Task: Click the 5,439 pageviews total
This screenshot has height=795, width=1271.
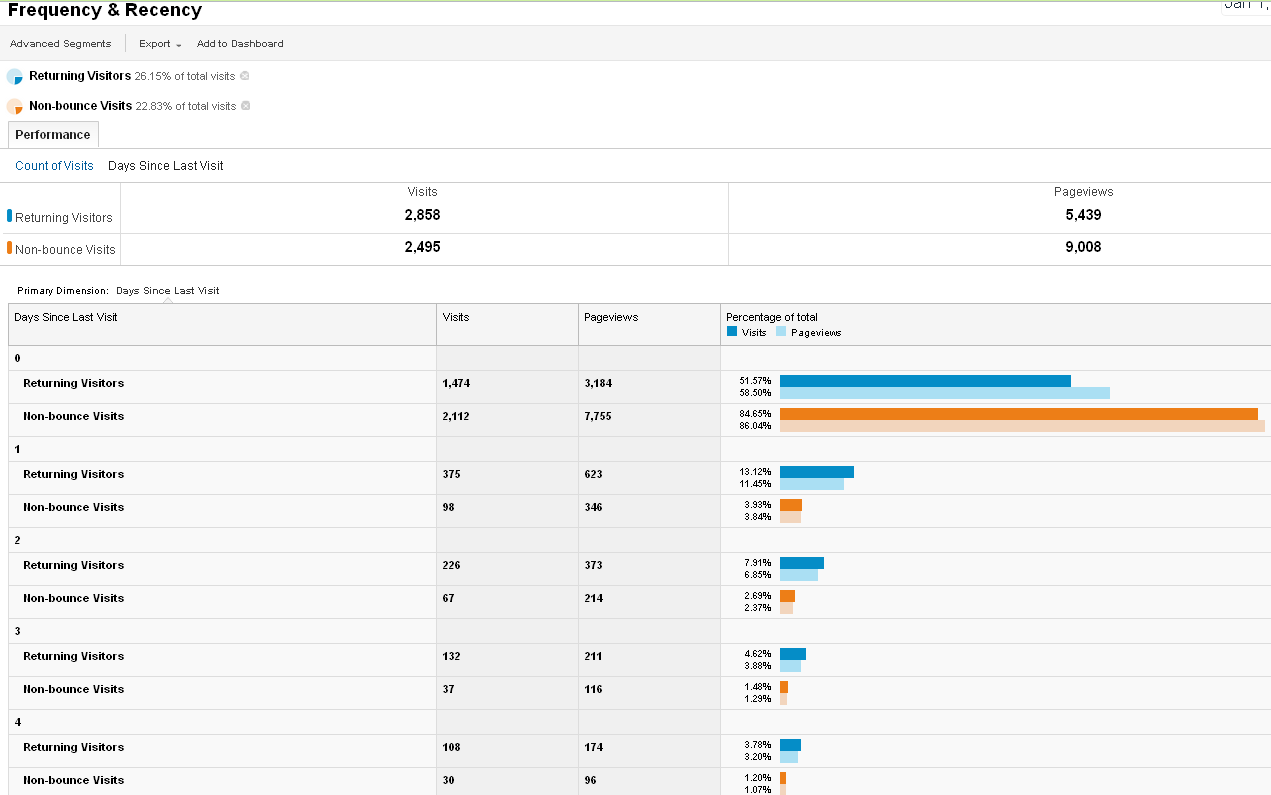Action: (1083, 215)
